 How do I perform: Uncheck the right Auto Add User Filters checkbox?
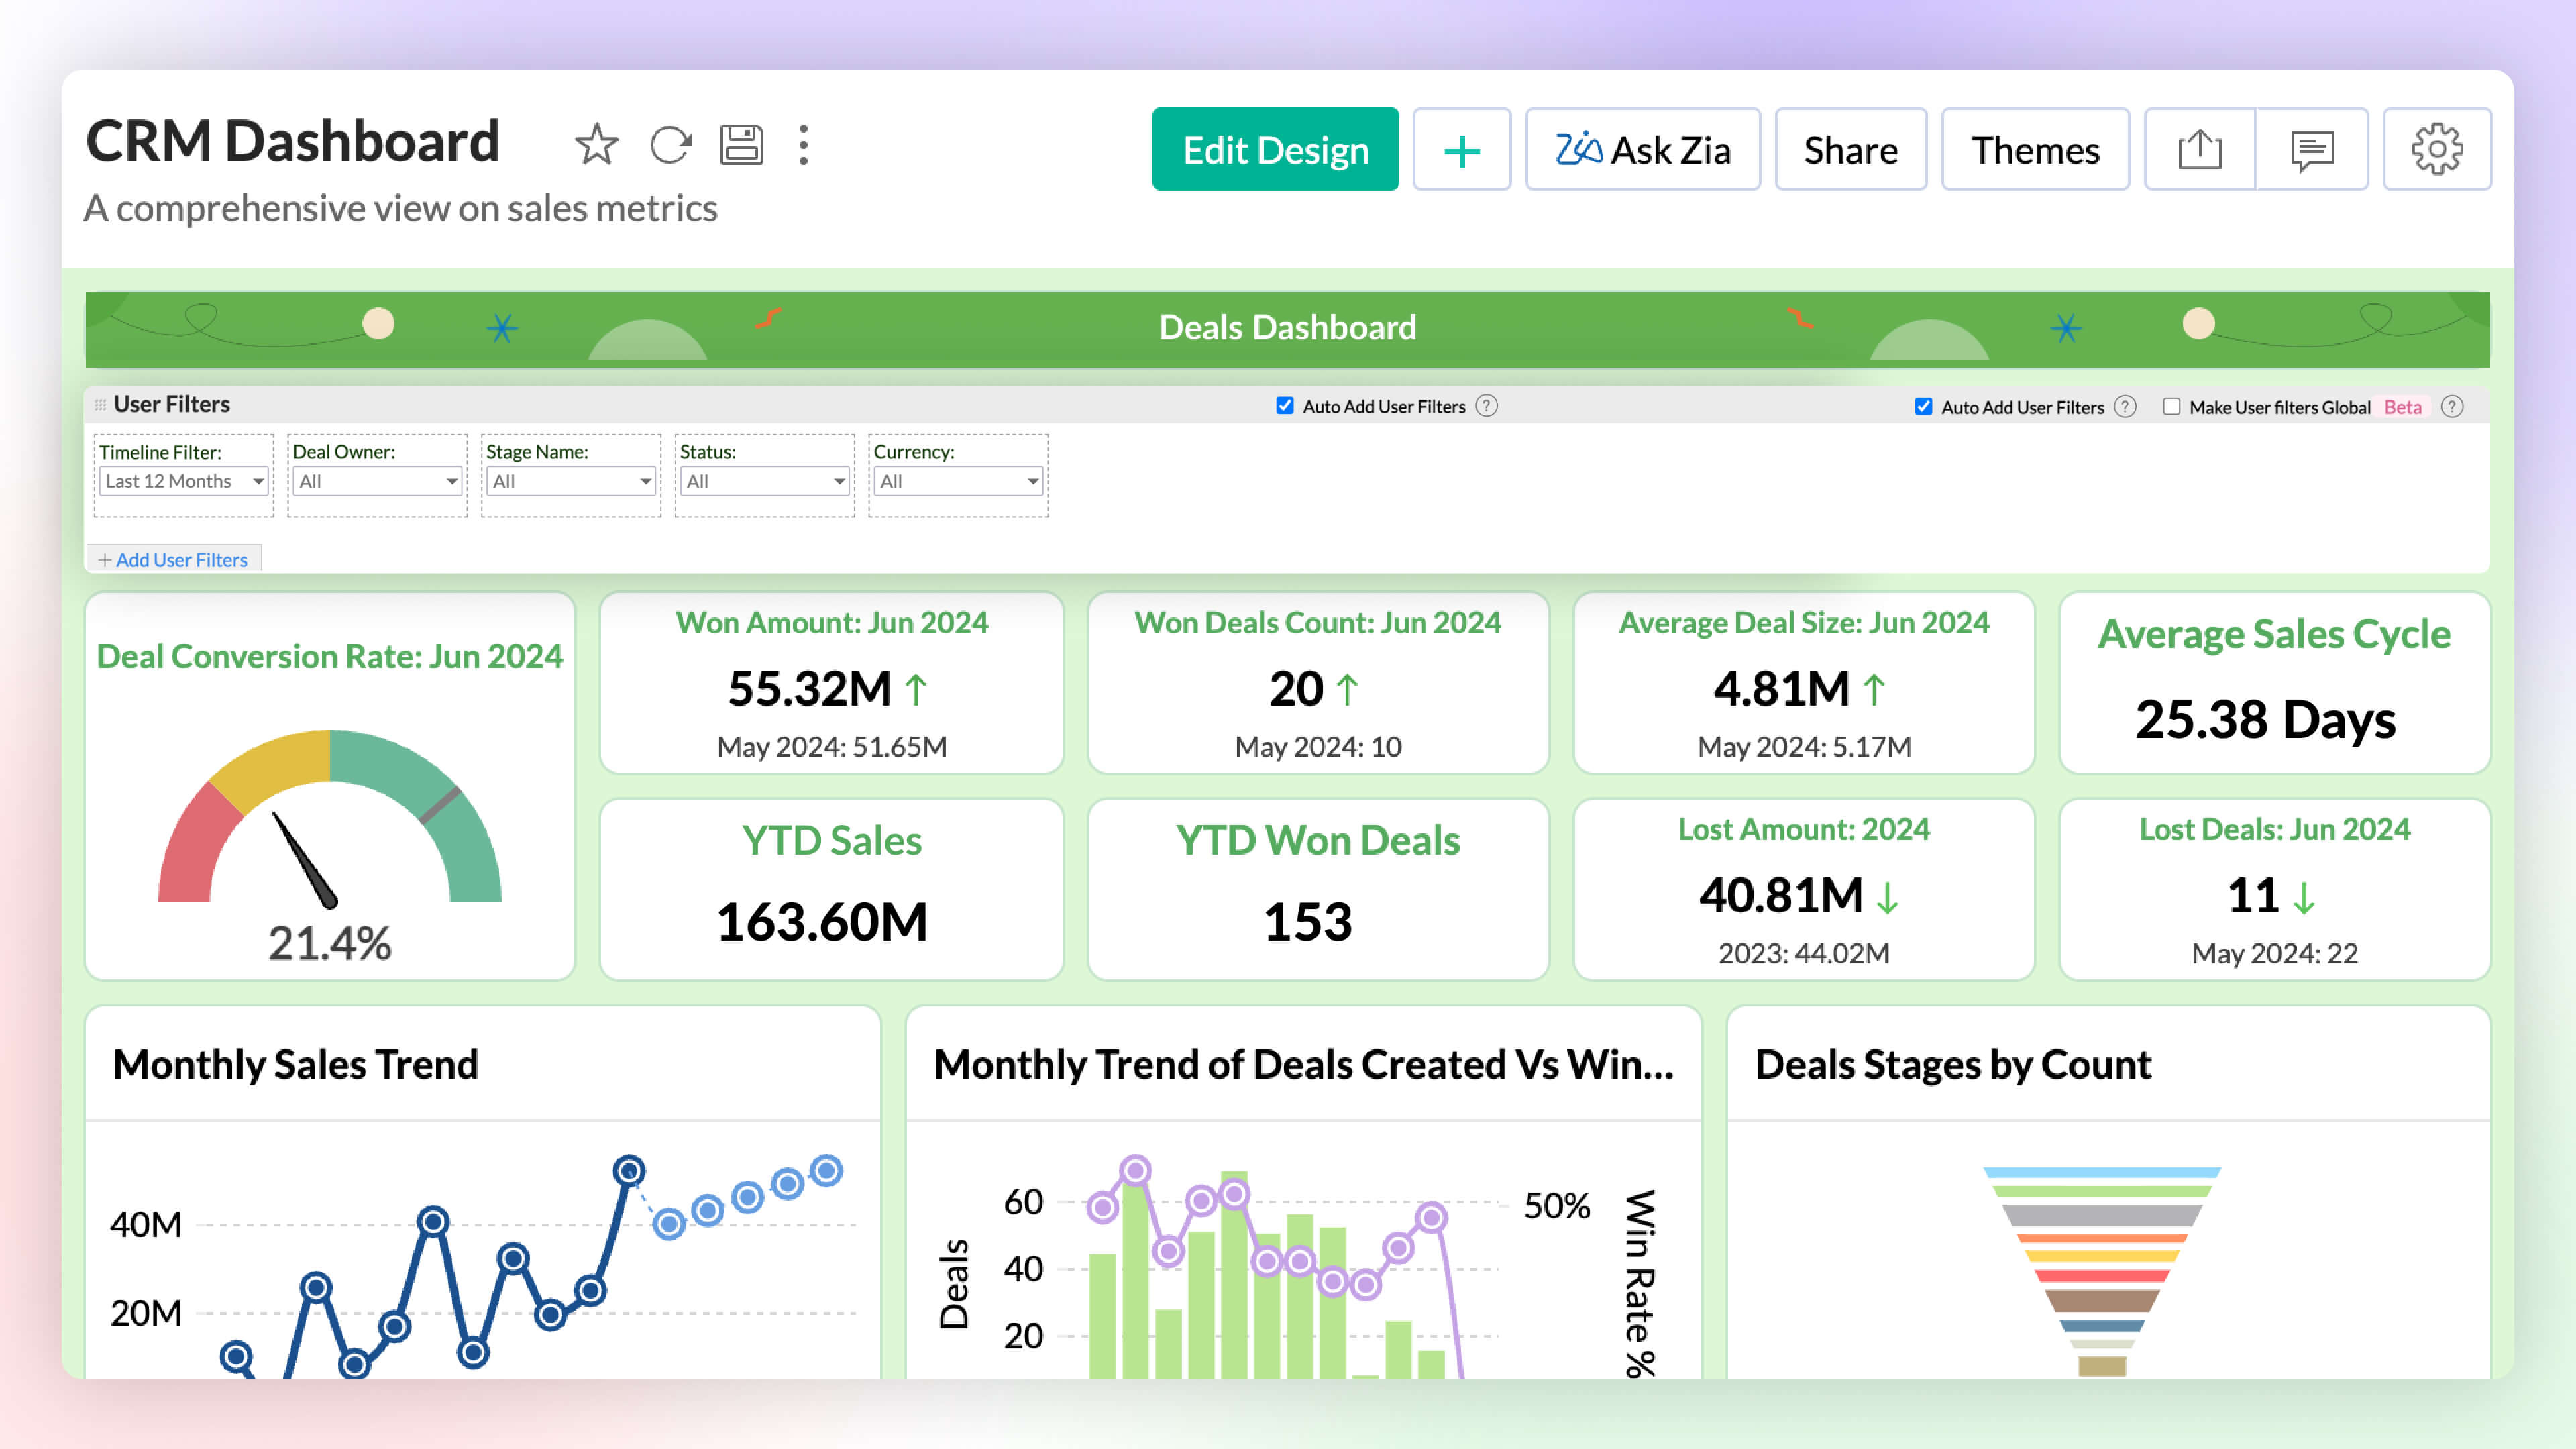click(x=1923, y=407)
